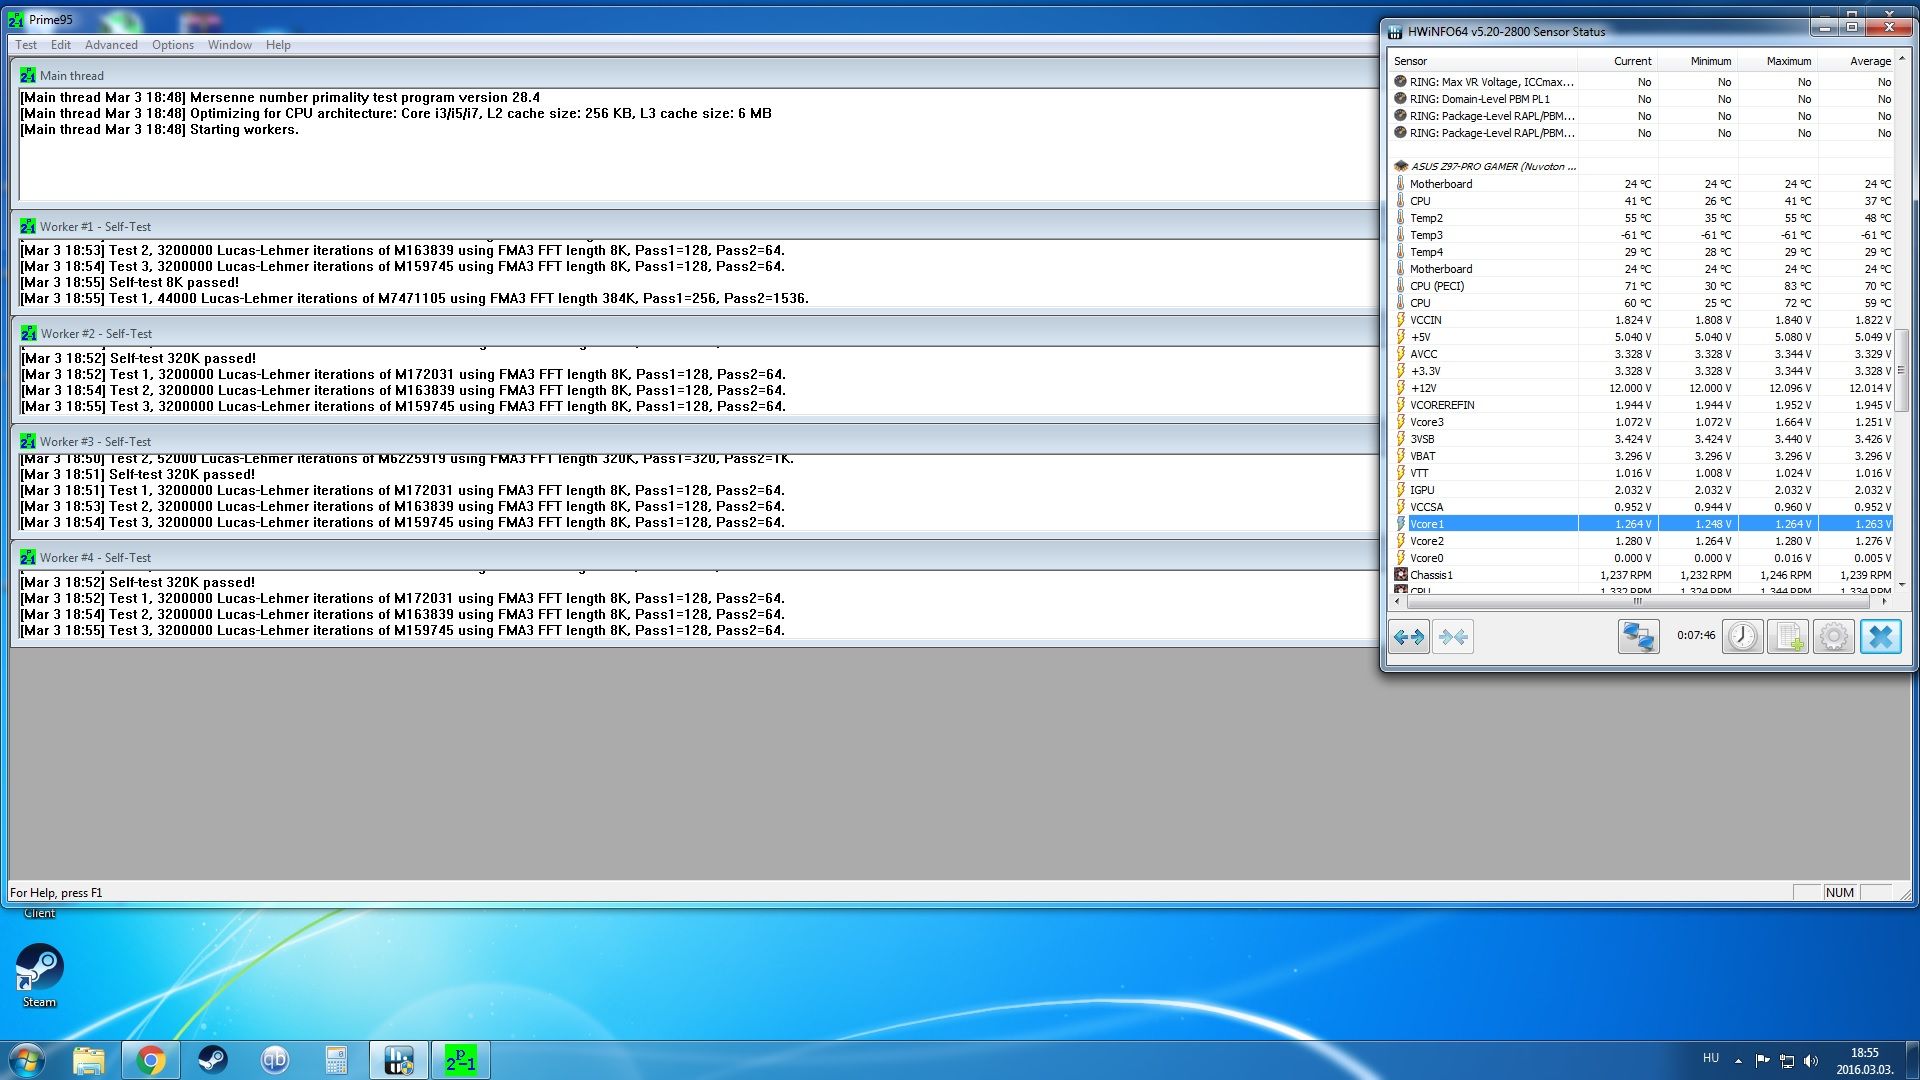Viewport: 1920px width, 1080px height.
Task: Click HWiNFO blue X close-sensors button
Action: [1880, 637]
